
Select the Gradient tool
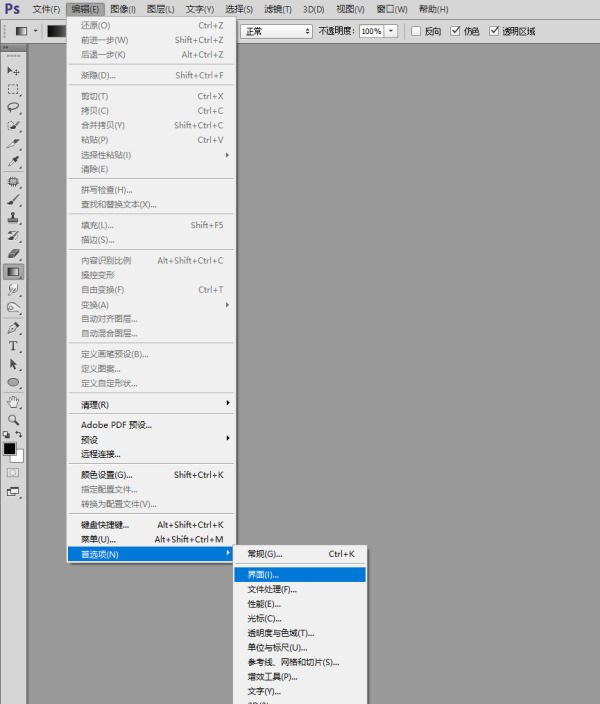(13, 272)
